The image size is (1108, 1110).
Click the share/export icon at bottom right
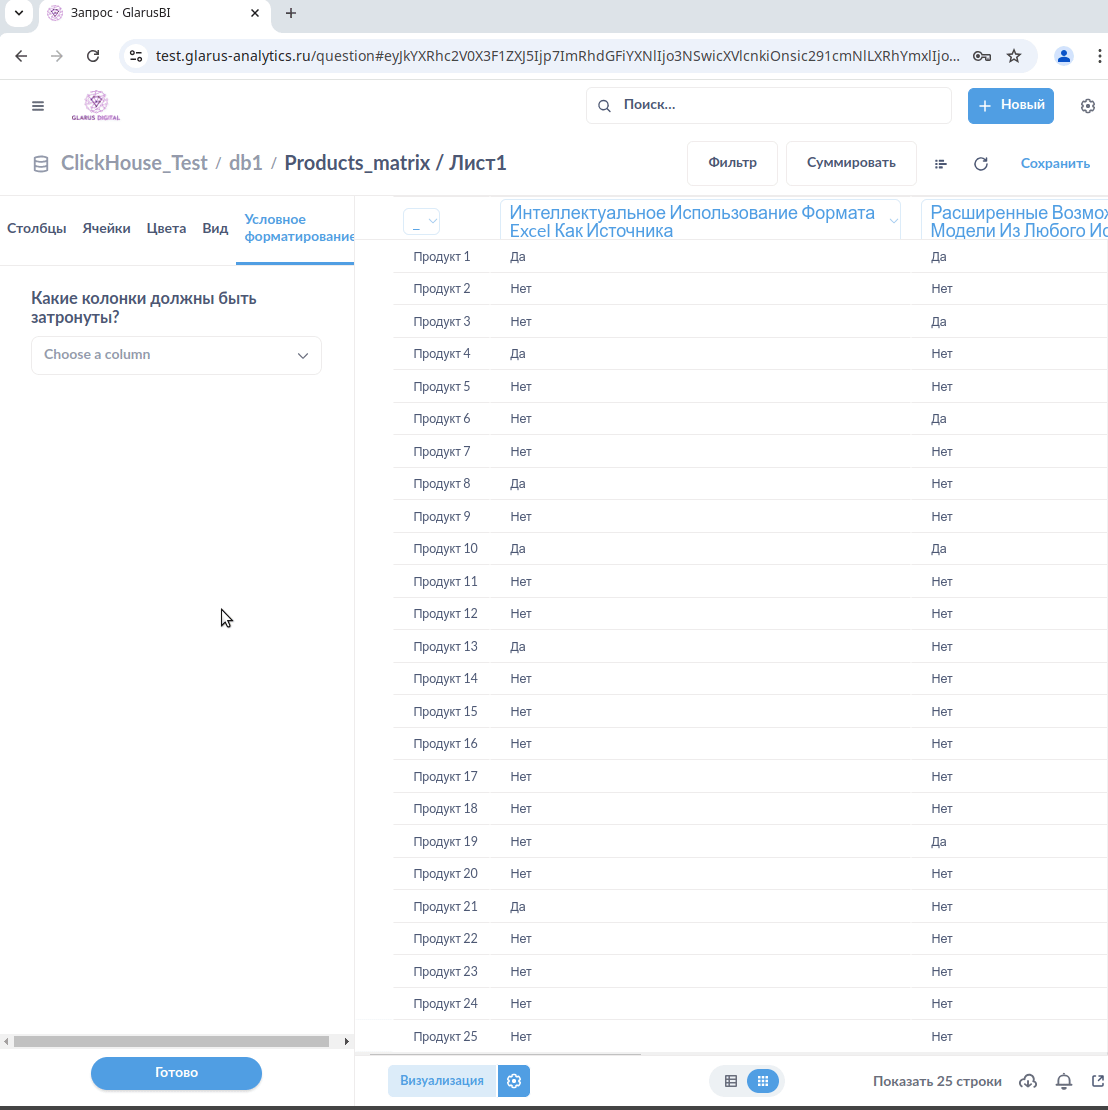pos(1098,1081)
